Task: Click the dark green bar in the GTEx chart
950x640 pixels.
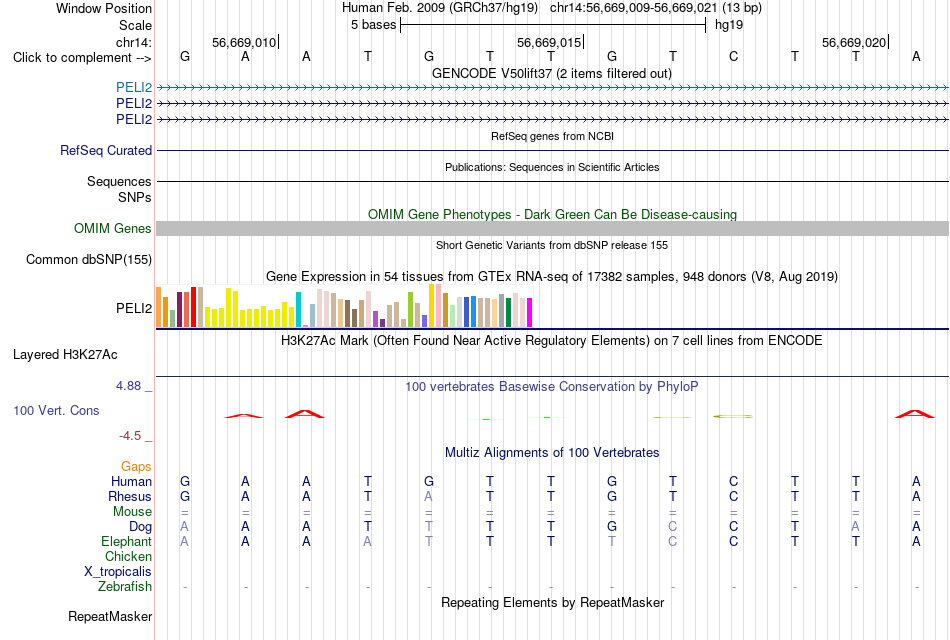Action: pyautogui.click(x=508, y=312)
